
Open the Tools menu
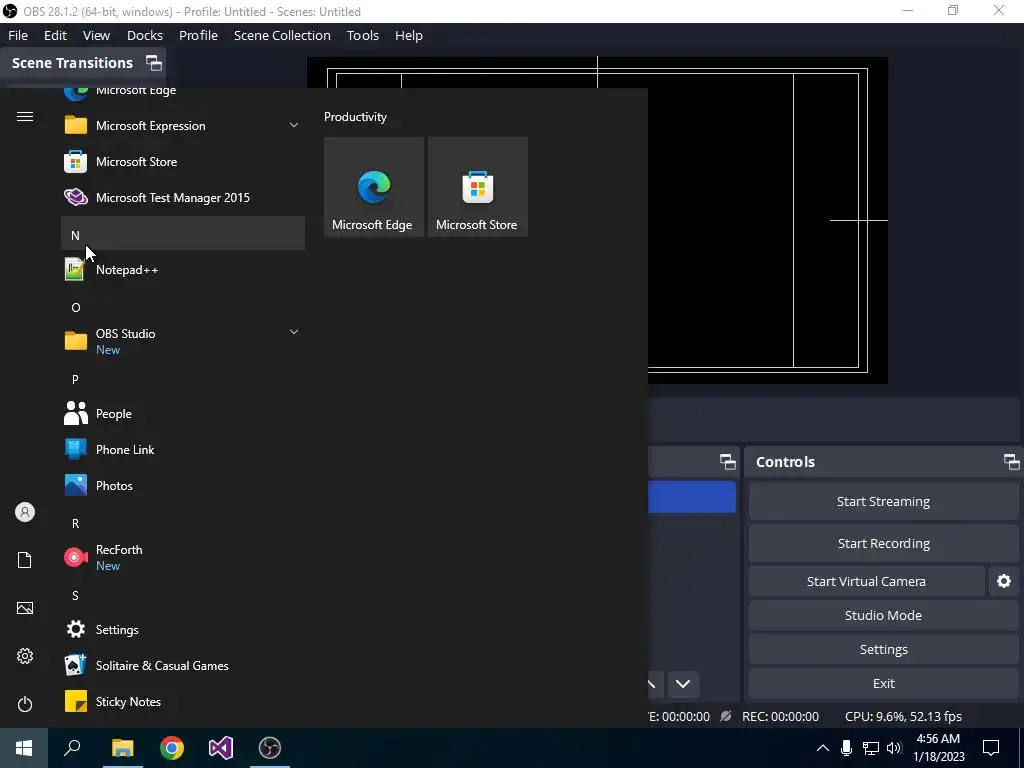click(x=362, y=35)
